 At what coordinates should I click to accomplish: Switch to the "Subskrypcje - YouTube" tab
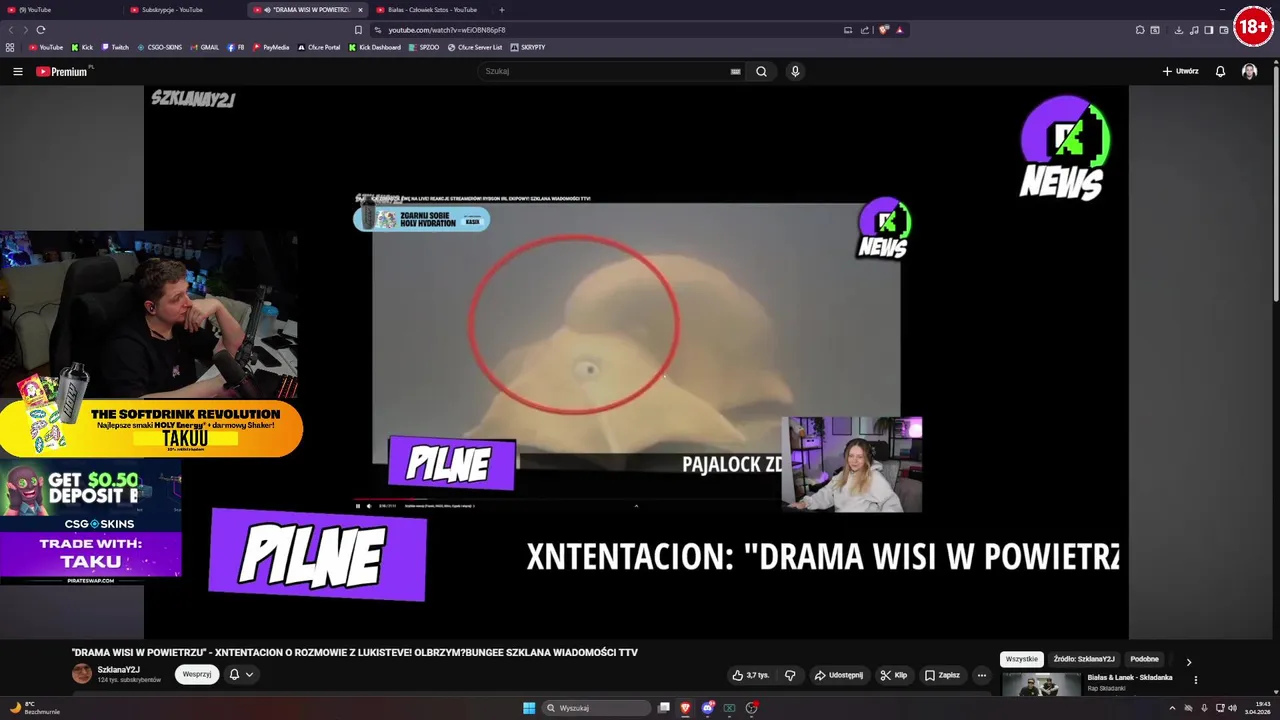[x=183, y=10]
